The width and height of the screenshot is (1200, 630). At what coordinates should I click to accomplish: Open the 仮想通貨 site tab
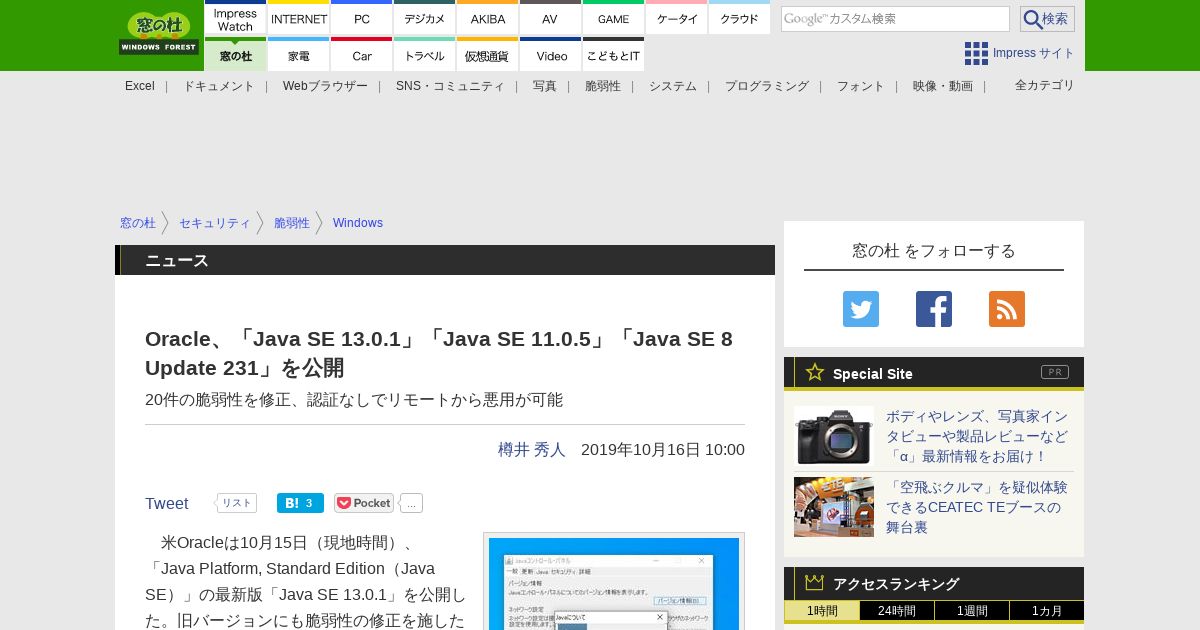488,55
